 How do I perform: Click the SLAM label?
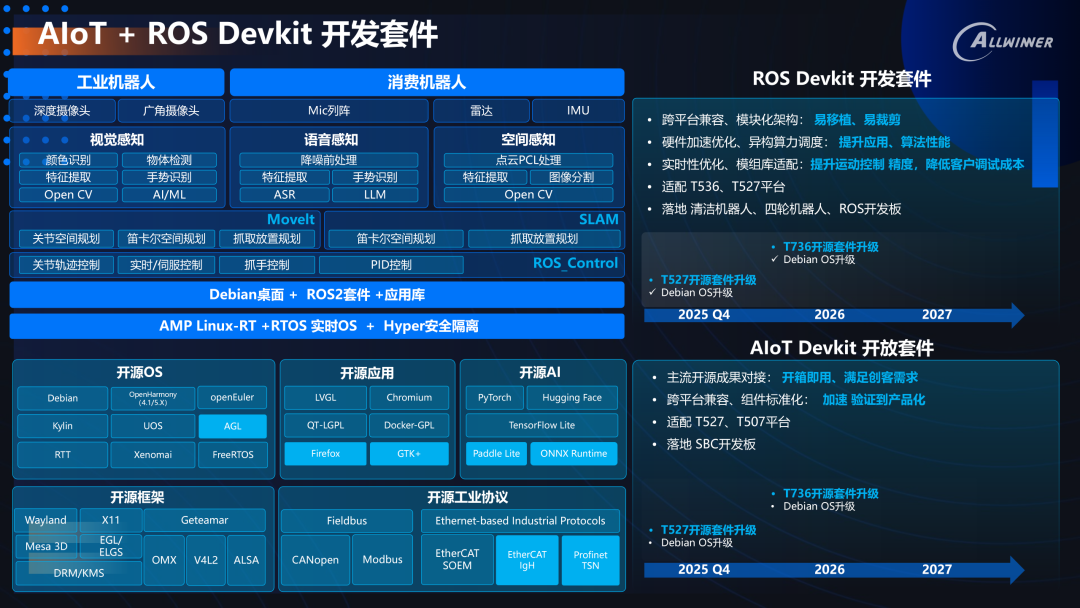[x=599, y=220]
